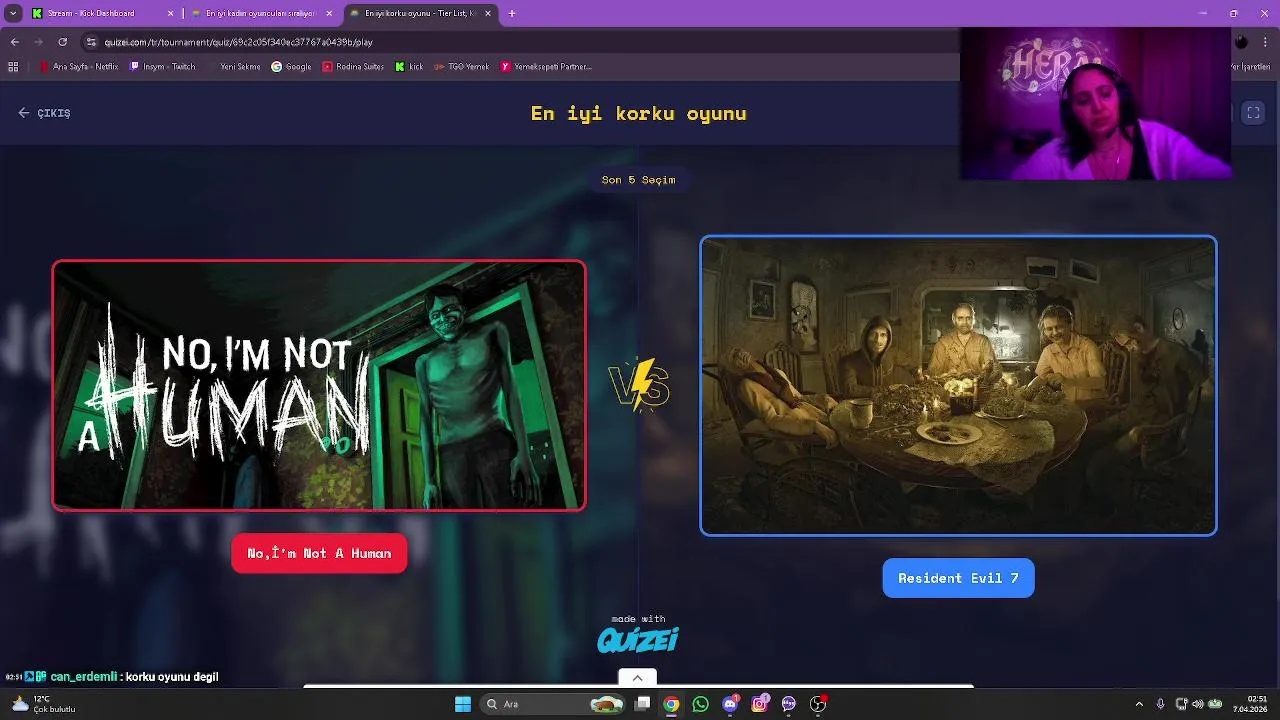The height and width of the screenshot is (720, 1280).
Task: Open the kick bookmark
Action: [409, 67]
